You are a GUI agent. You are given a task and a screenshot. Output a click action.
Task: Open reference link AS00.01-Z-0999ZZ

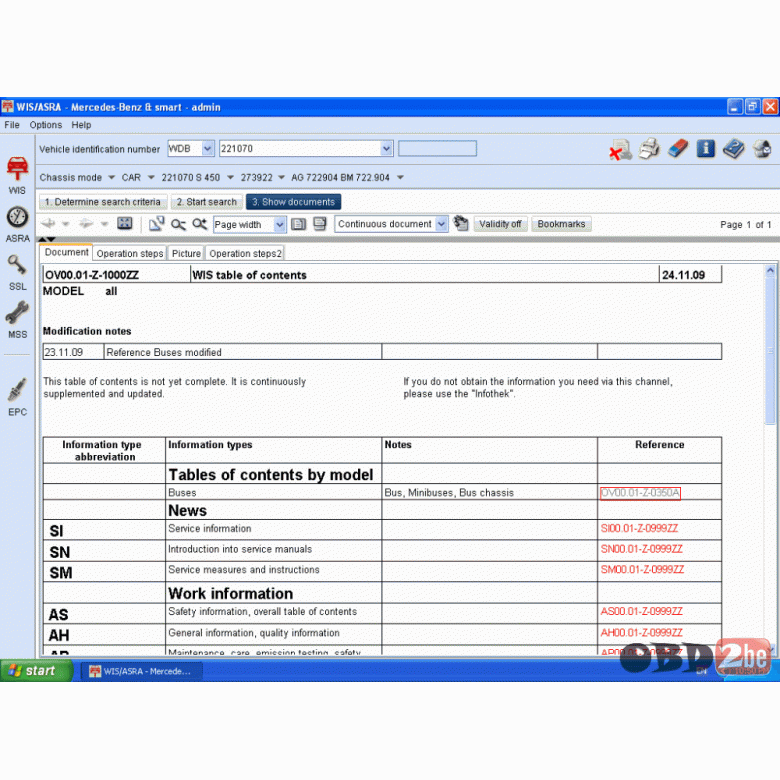click(x=641, y=611)
